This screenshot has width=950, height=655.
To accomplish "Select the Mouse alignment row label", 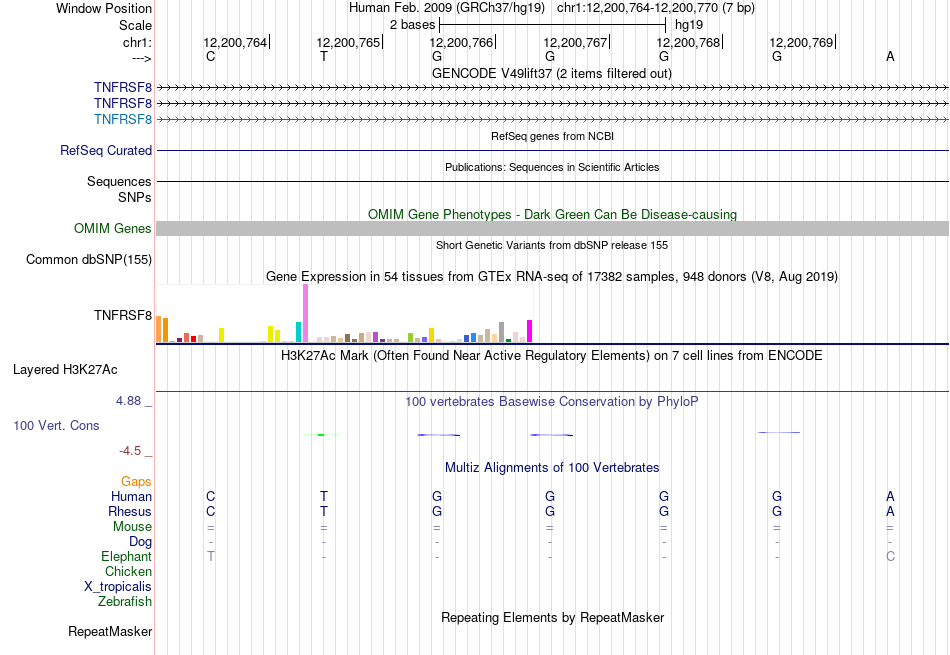I will (x=132, y=527).
